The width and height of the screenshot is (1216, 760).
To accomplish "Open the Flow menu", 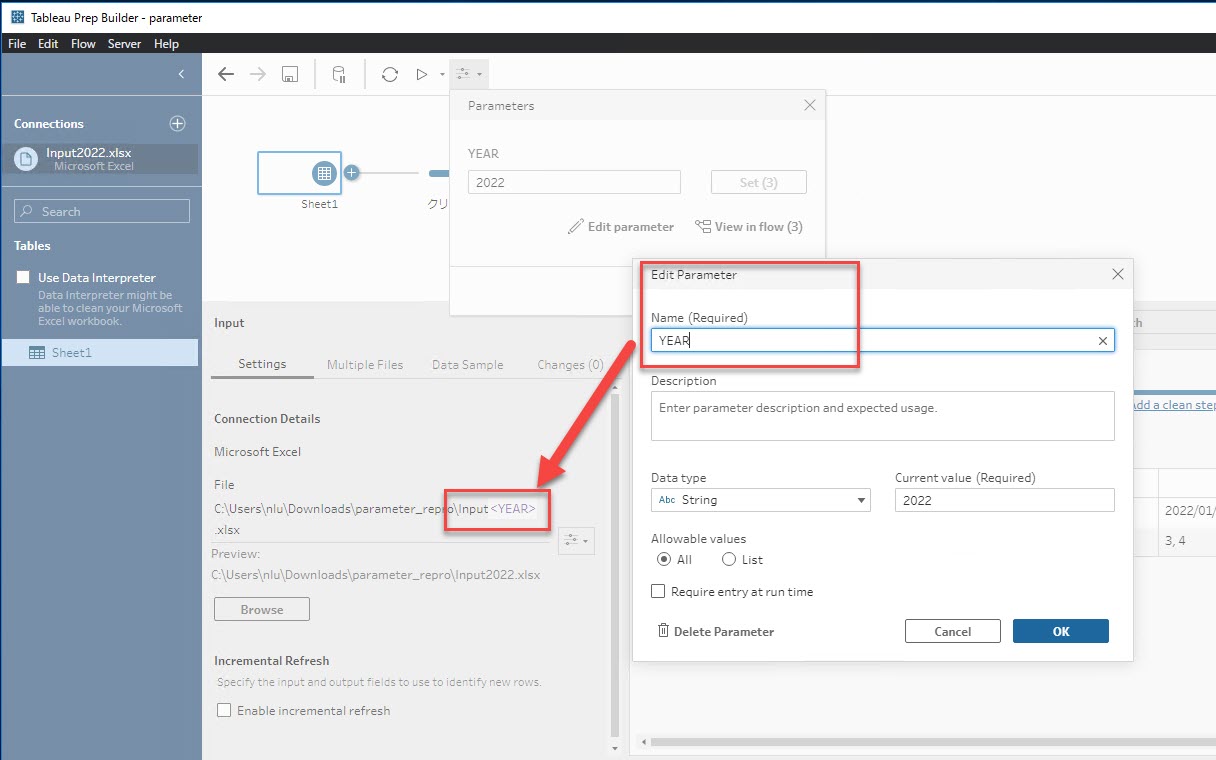I will point(83,44).
